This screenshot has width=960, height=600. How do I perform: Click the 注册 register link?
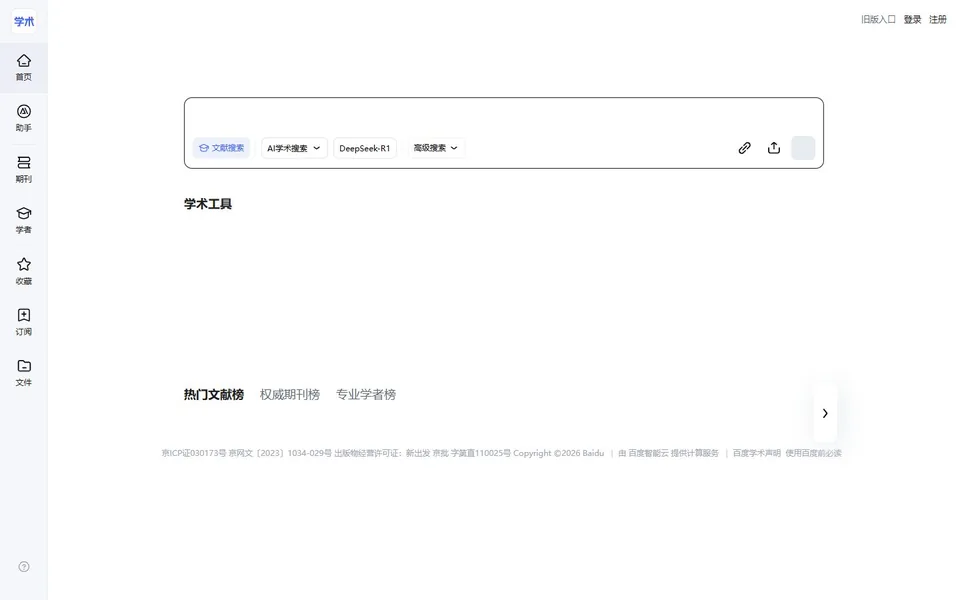(x=937, y=20)
